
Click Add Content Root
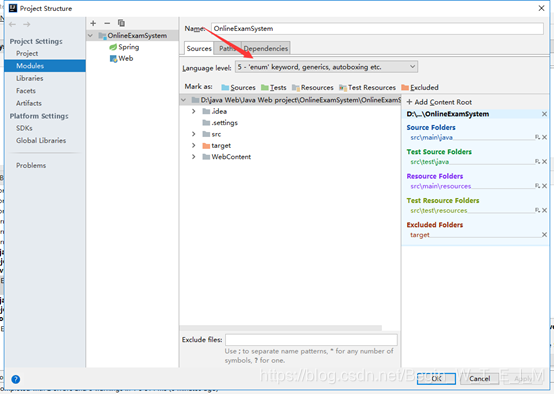pyautogui.click(x=439, y=102)
